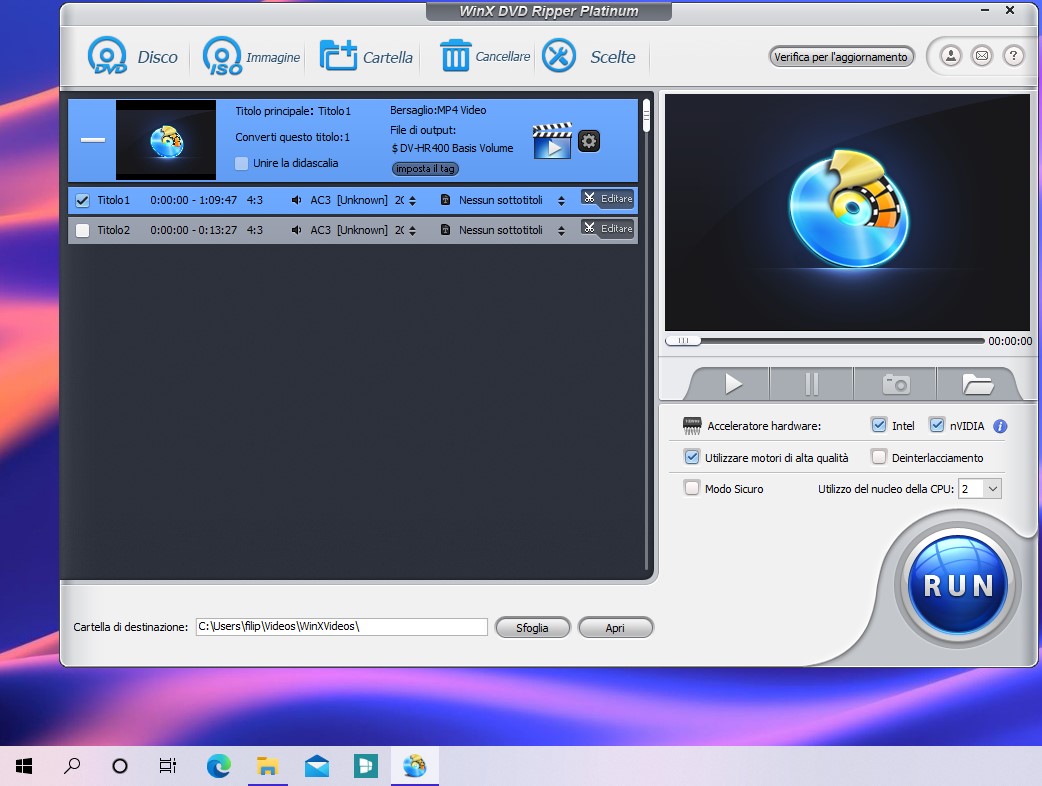The height and width of the screenshot is (786, 1042).
Task: Click Verifica per l'aggiornamento button
Action: coord(841,56)
